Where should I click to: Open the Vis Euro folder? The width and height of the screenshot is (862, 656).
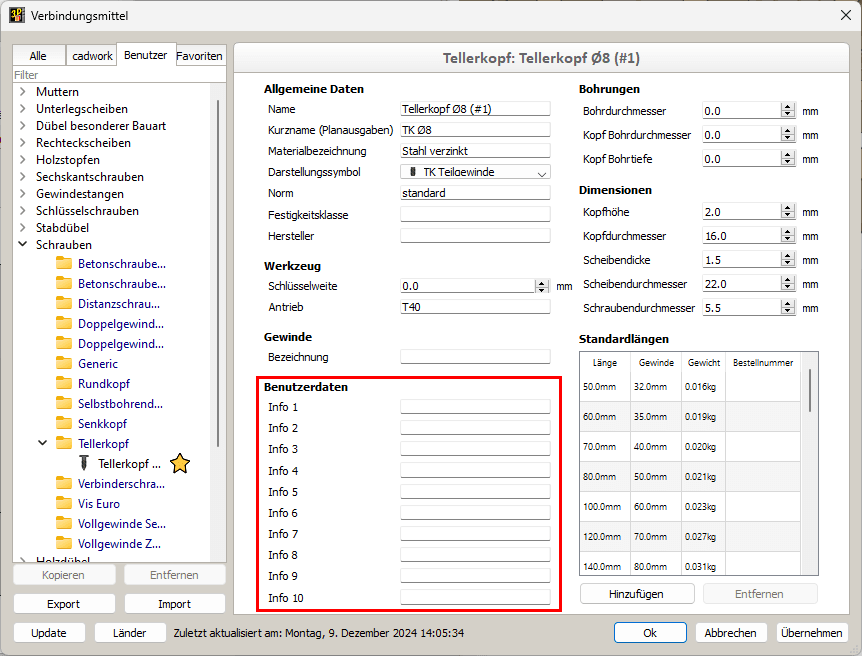coord(98,504)
